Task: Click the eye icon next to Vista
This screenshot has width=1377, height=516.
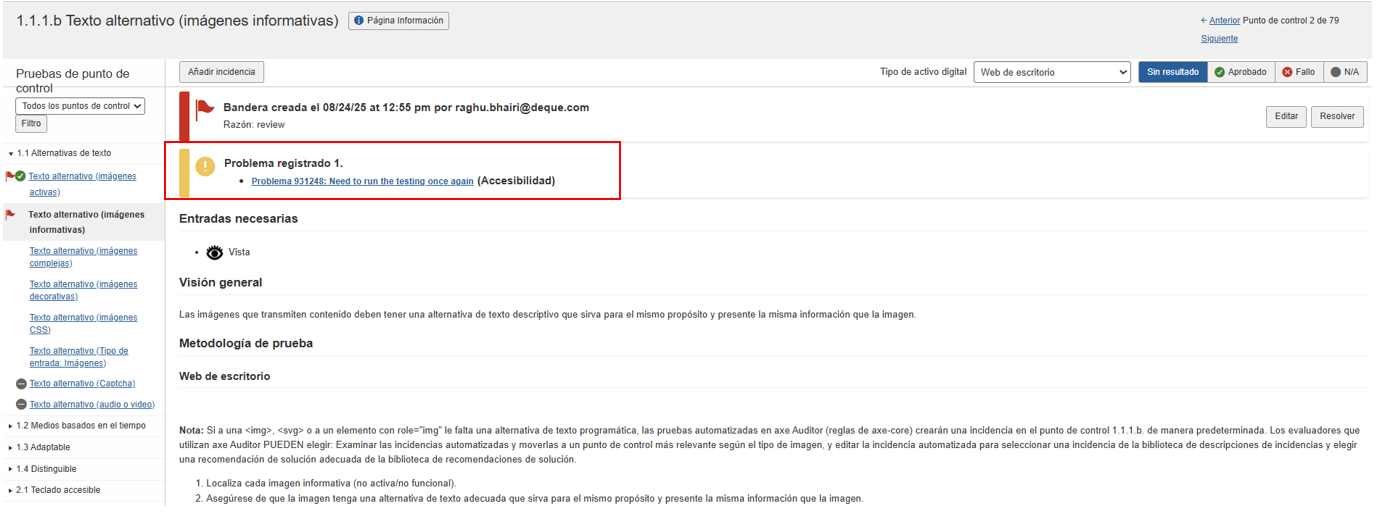Action: (214, 252)
